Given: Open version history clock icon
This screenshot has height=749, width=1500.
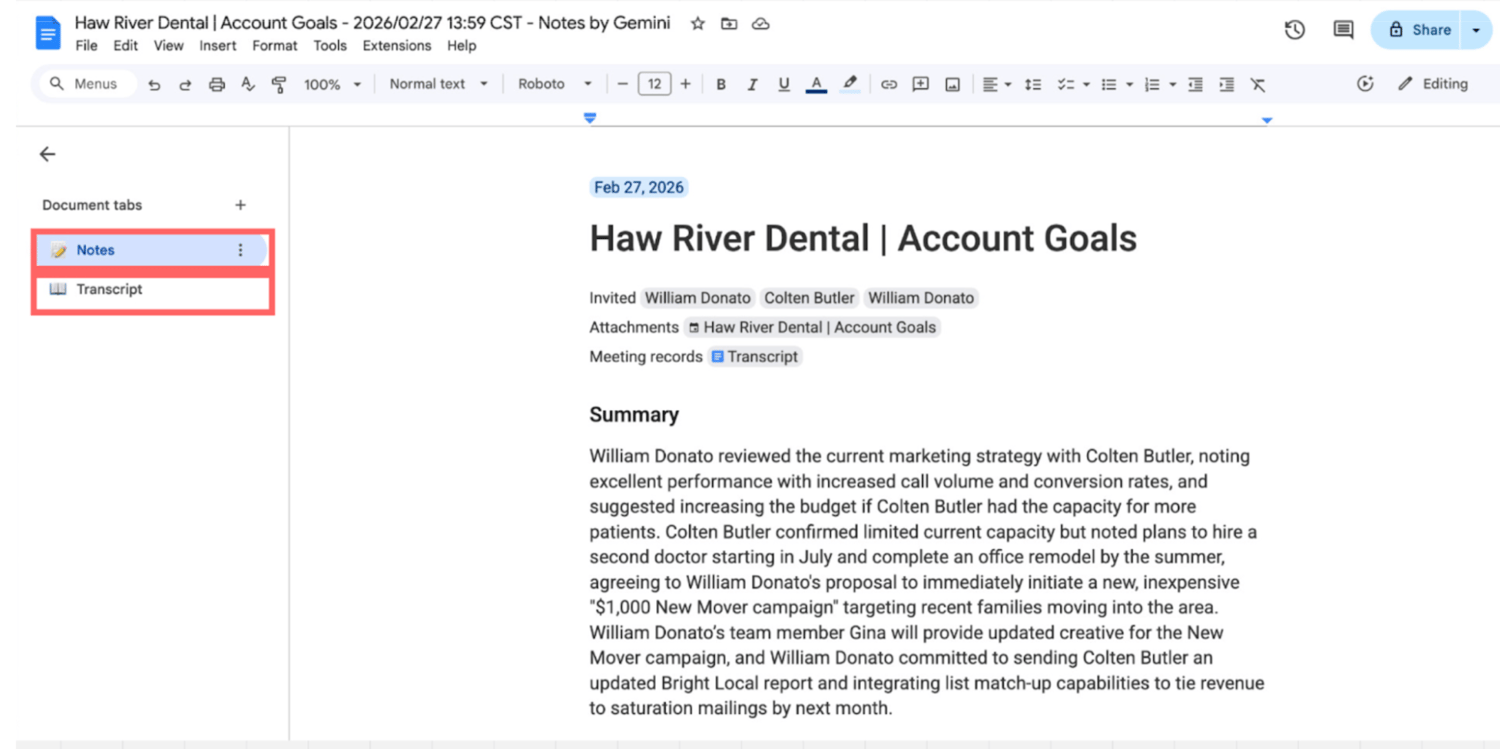Looking at the screenshot, I should point(1295,30).
